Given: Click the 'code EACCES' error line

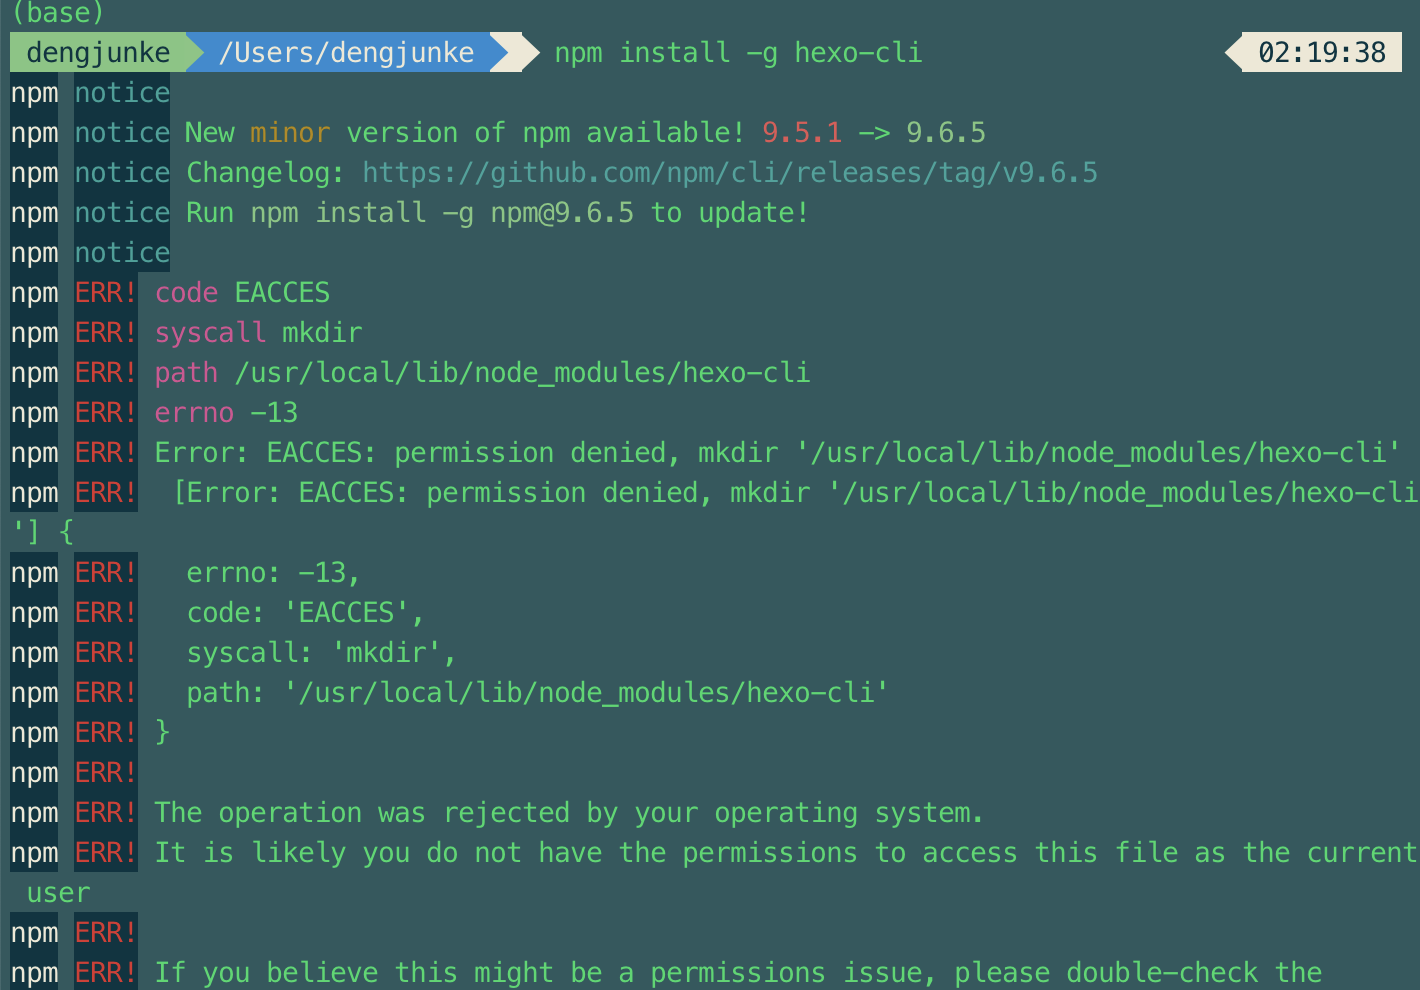Looking at the screenshot, I should (242, 293).
